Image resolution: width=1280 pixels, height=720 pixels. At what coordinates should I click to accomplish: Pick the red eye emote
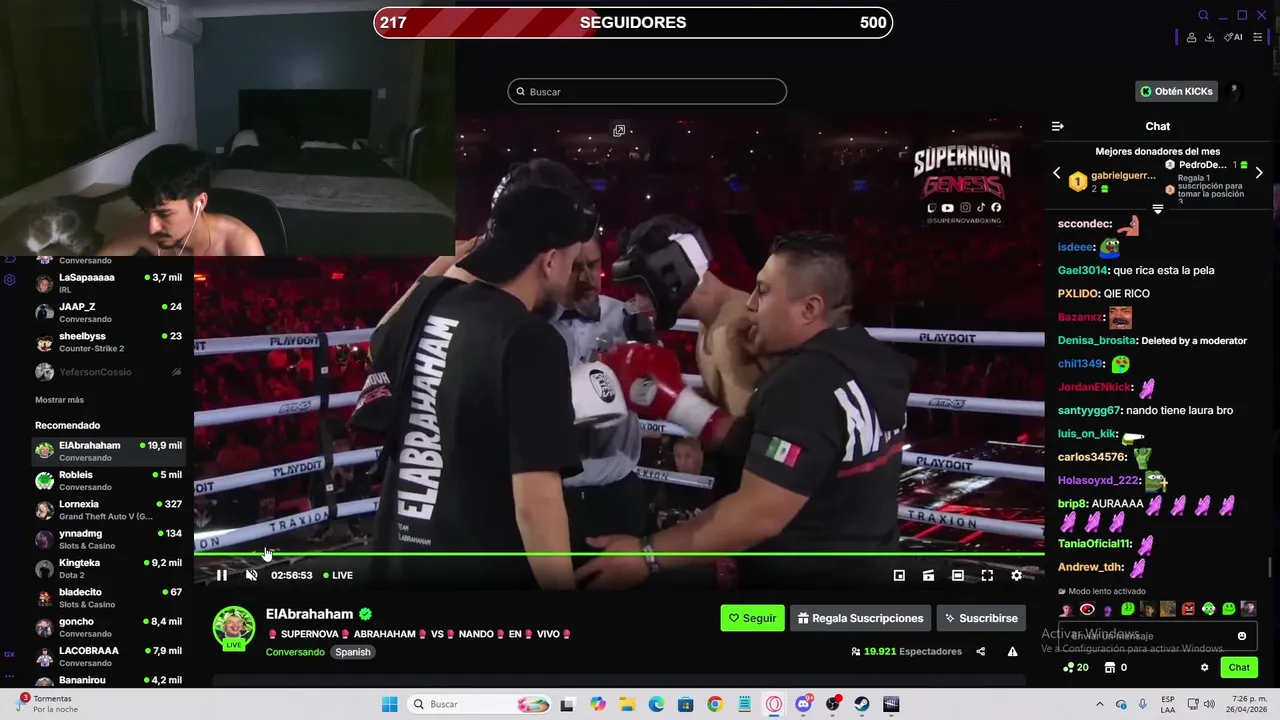pyautogui.click(x=1087, y=609)
